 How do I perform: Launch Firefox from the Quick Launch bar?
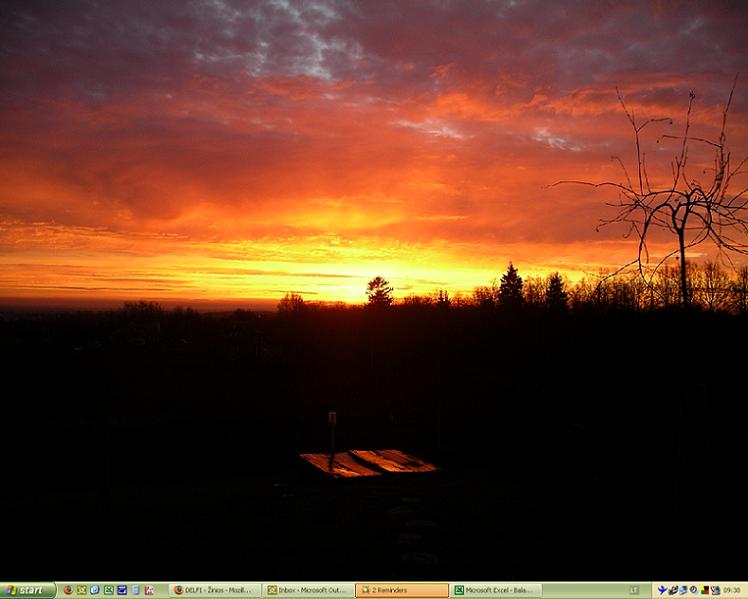(68, 590)
